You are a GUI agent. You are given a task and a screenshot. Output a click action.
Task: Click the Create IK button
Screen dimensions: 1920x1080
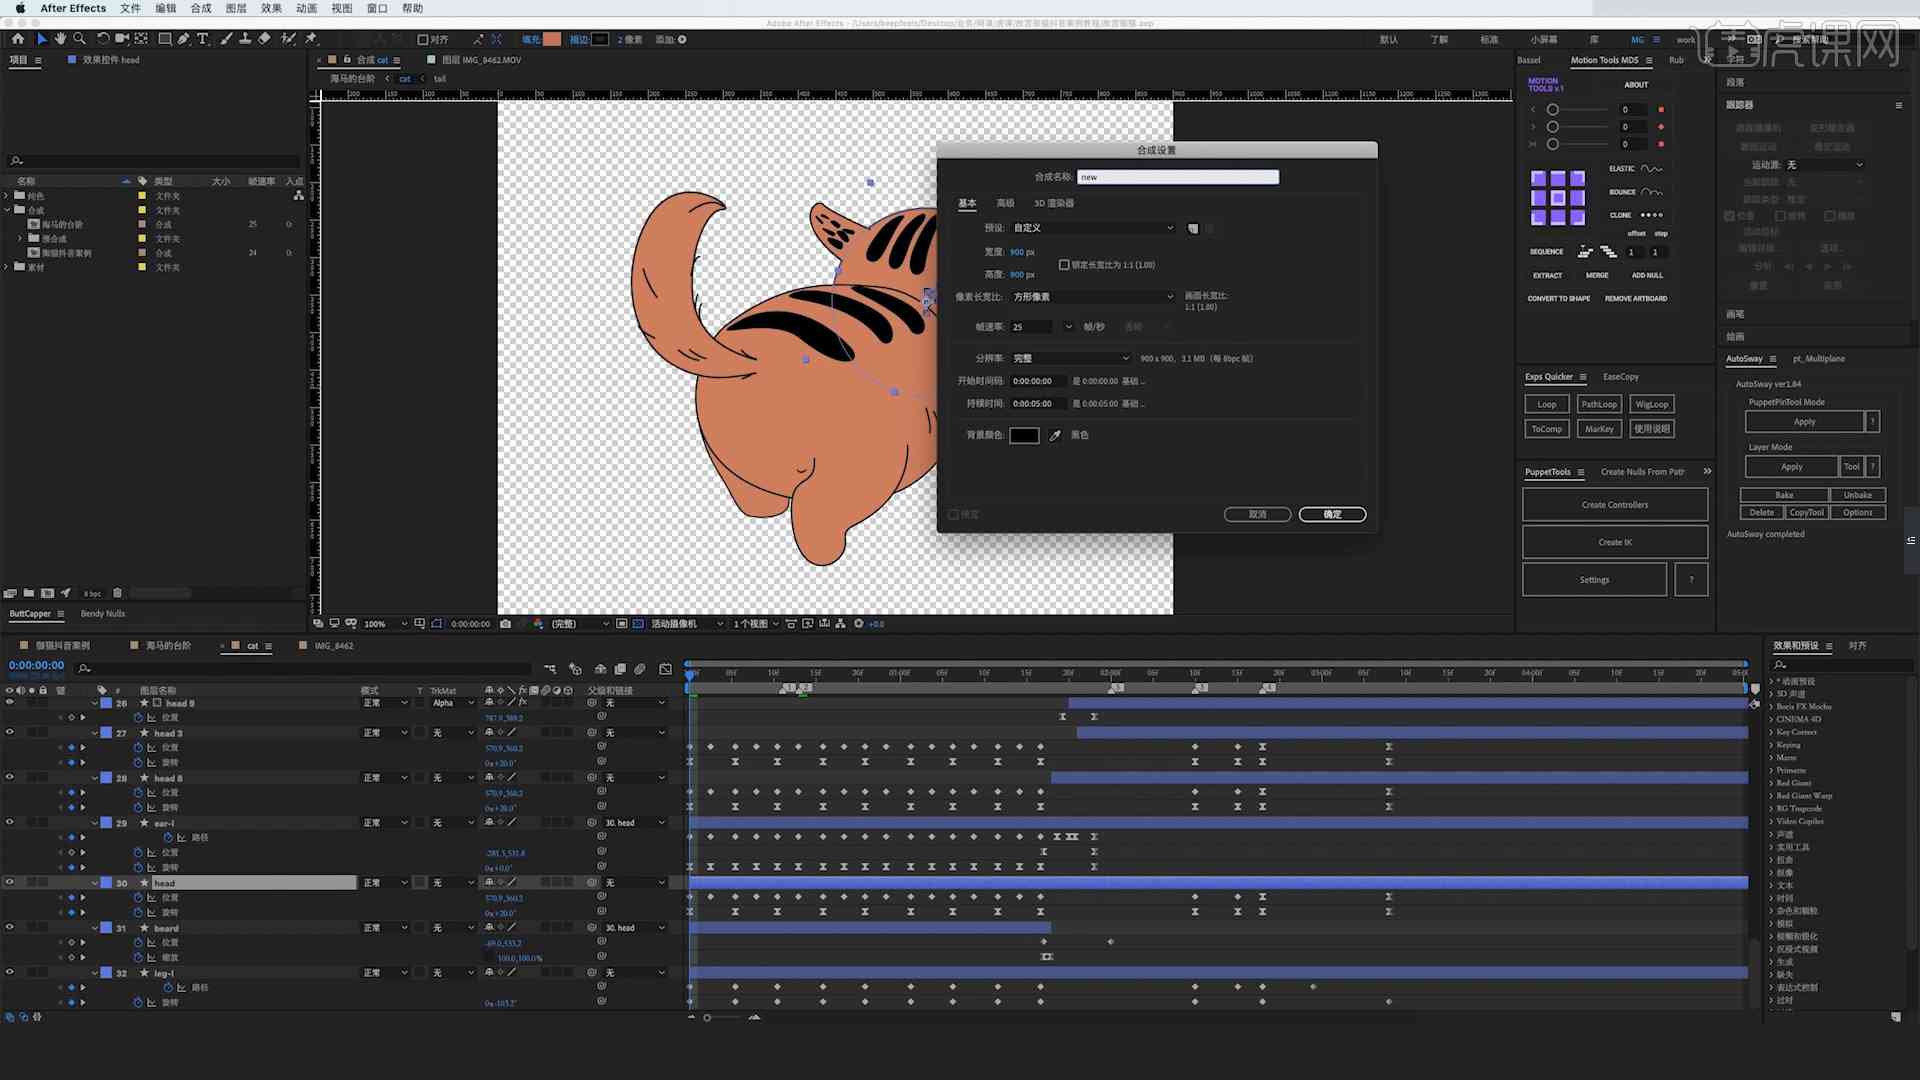coord(1615,542)
